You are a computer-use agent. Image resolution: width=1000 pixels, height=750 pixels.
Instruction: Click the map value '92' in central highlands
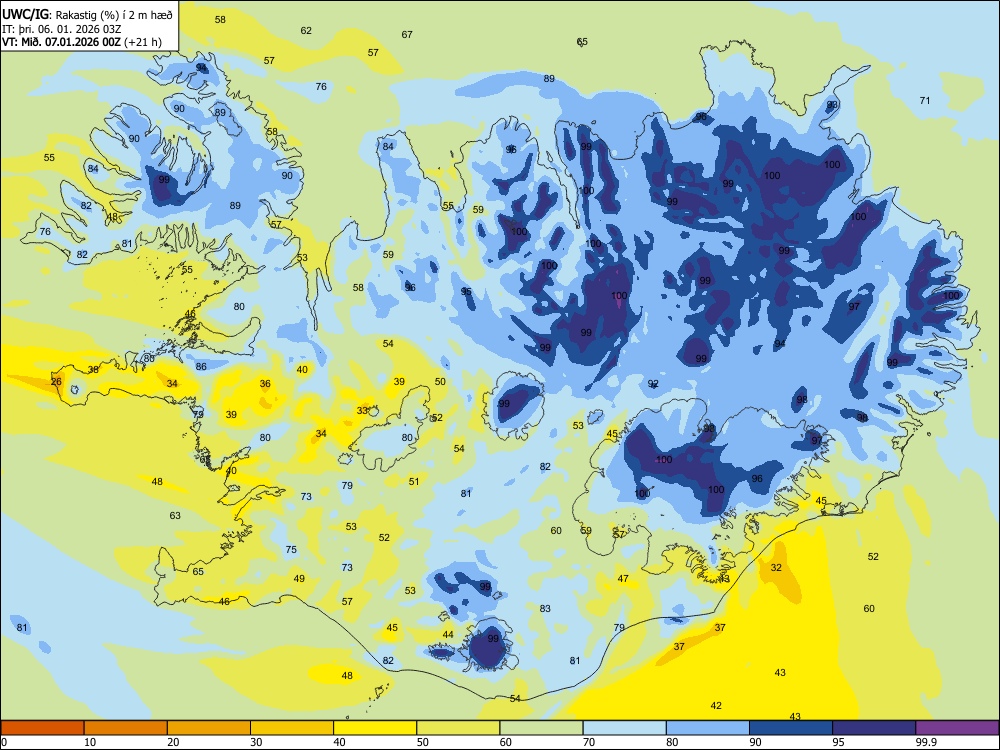pos(653,384)
